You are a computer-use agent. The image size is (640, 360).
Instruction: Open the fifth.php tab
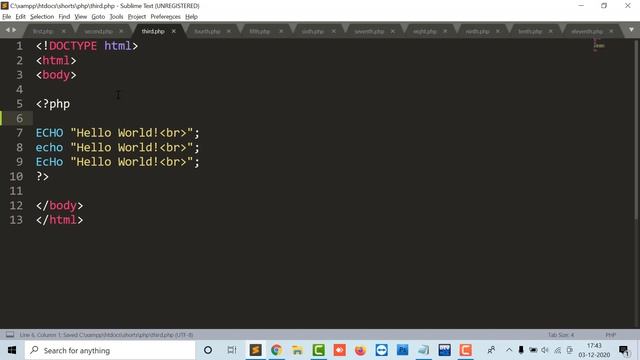click(260, 31)
